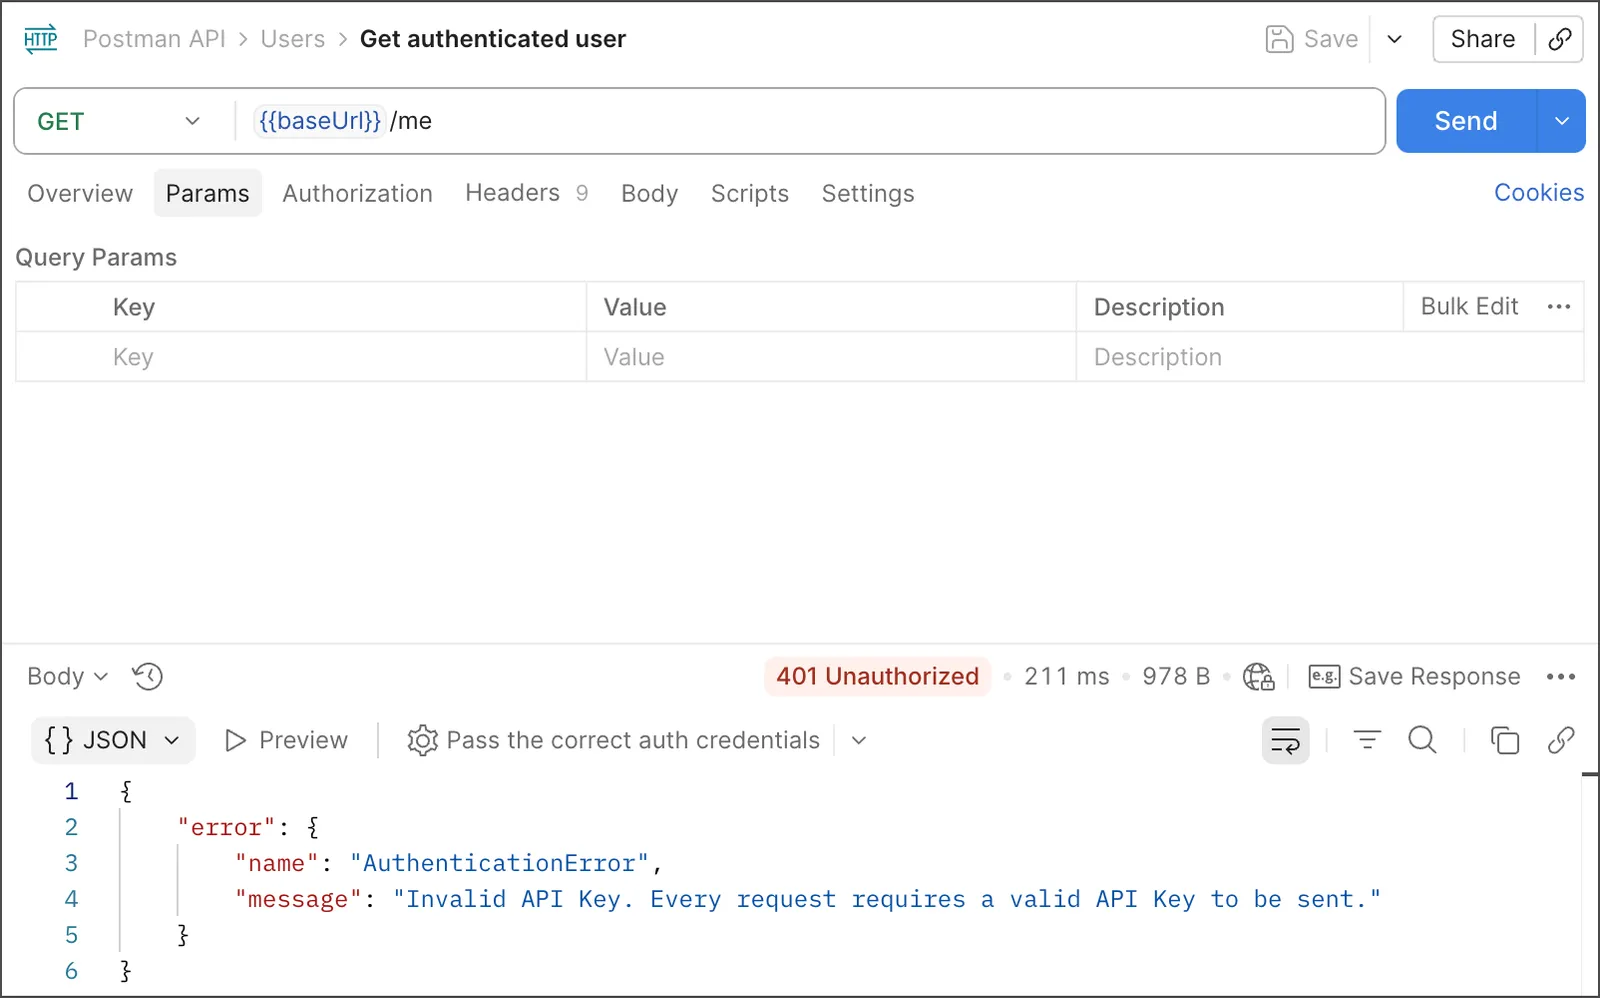1600x998 pixels.
Task: Open the request Body tab
Action: (x=650, y=194)
